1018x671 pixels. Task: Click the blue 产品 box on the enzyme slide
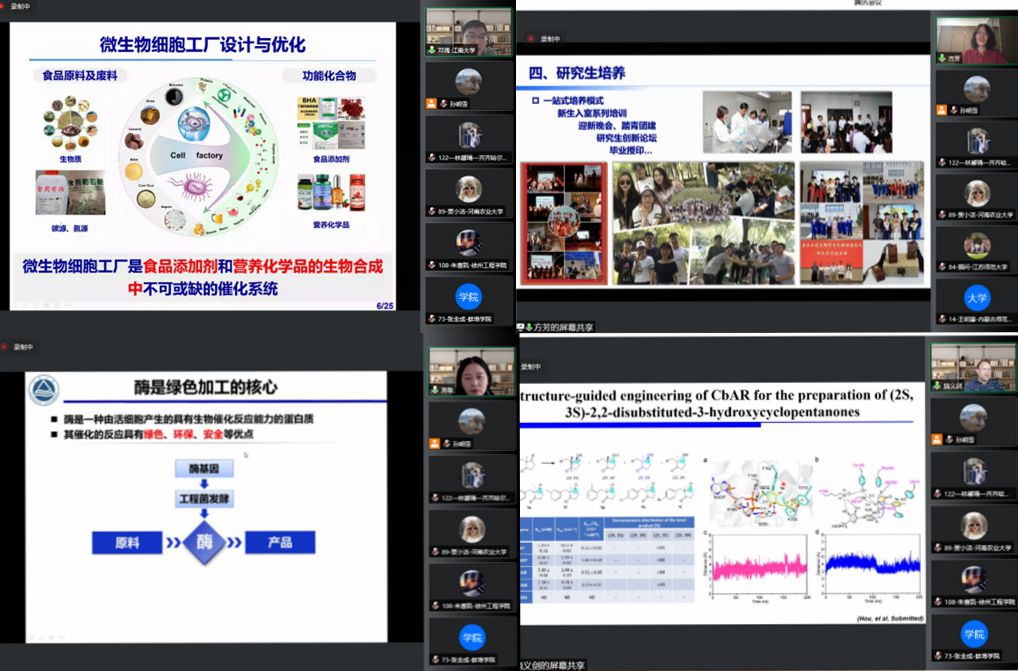pyautogui.click(x=280, y=543)
